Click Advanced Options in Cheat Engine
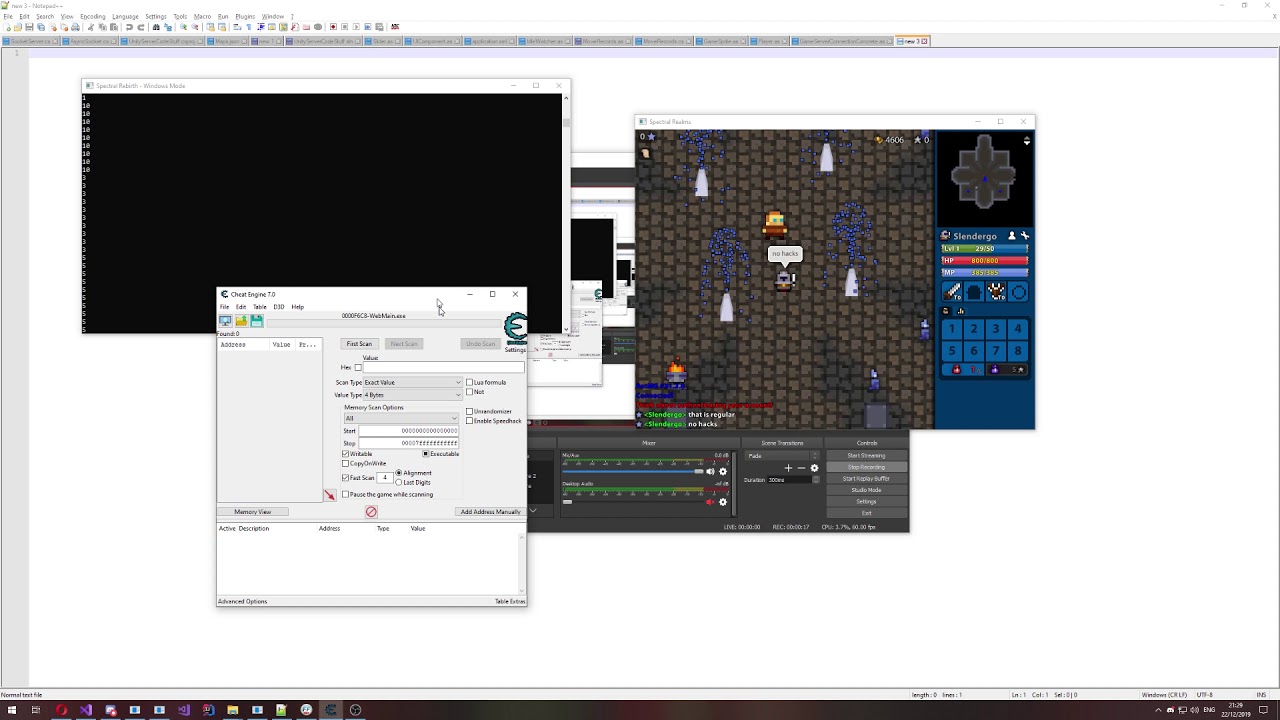1280x720 pixels. point(243,602)
